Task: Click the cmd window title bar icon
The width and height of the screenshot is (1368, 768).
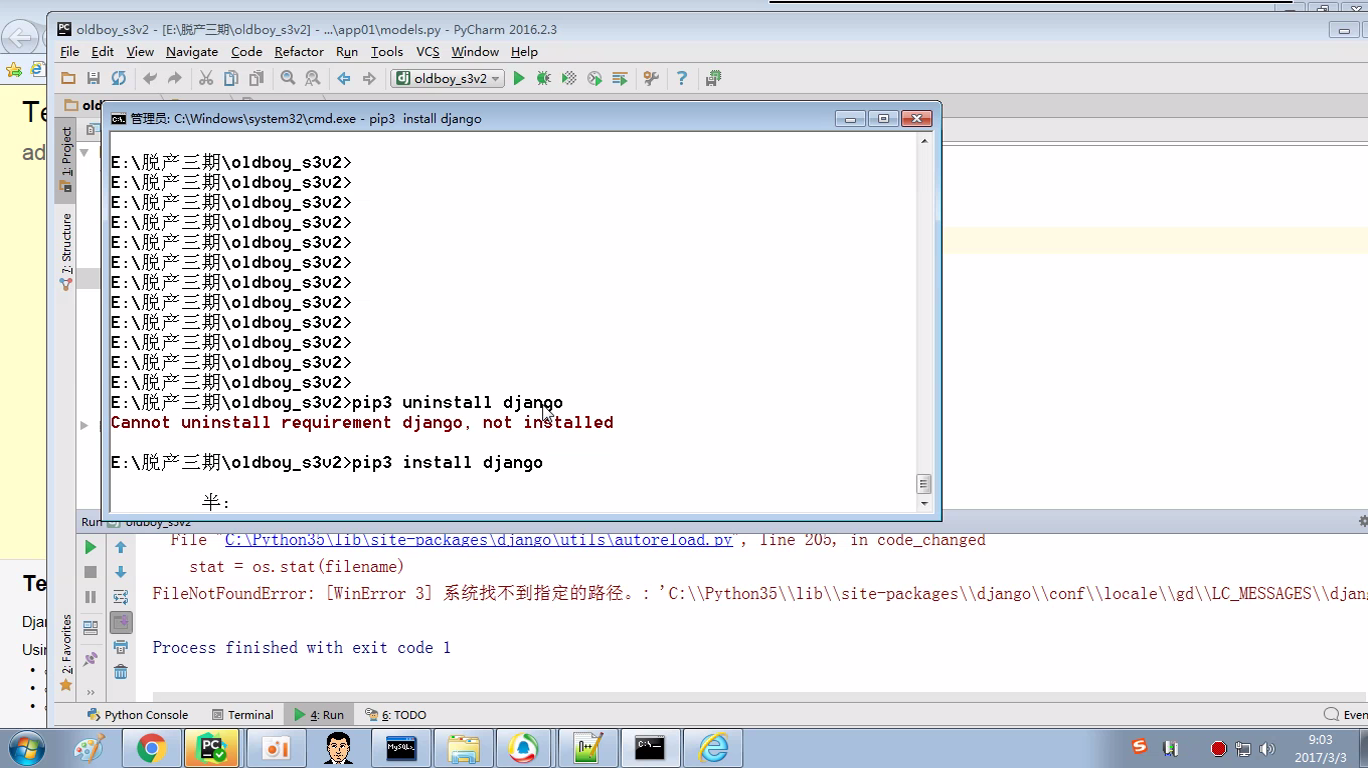Action: 119,118
